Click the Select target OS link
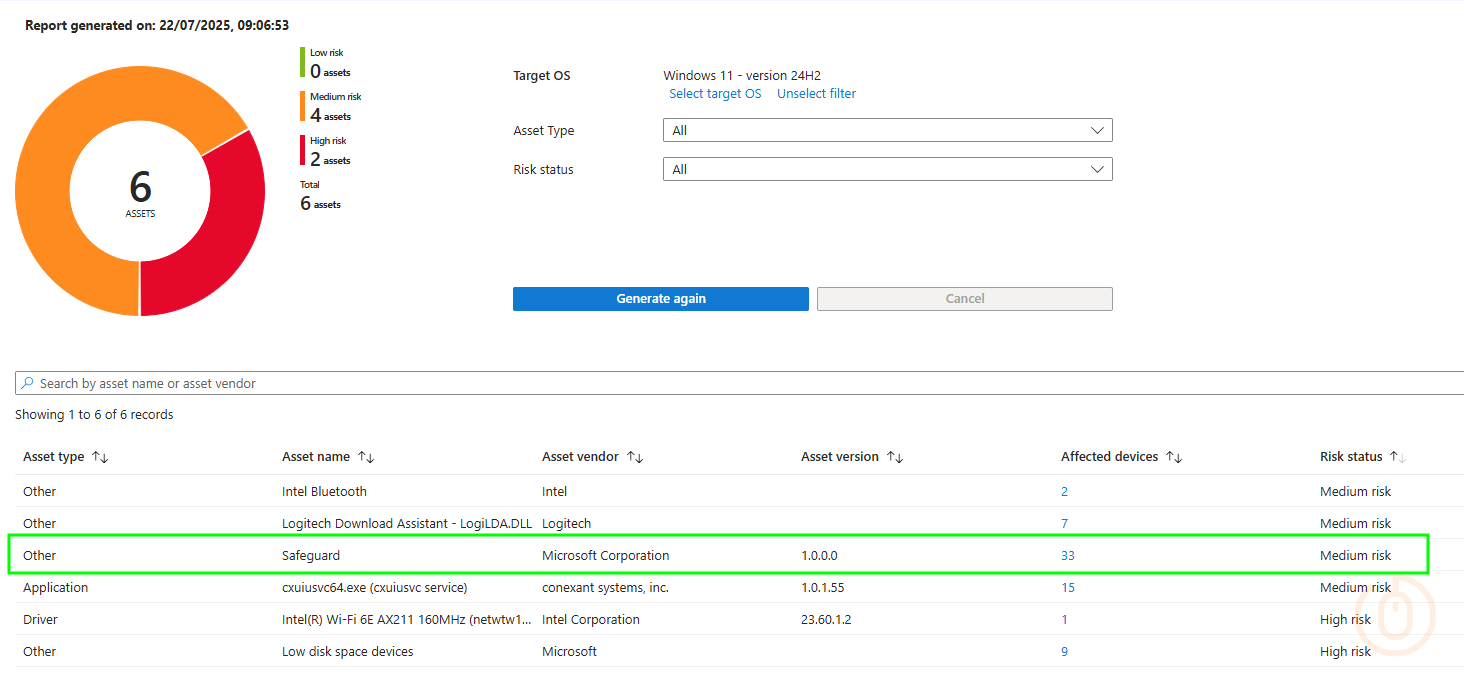 [715, 94]
